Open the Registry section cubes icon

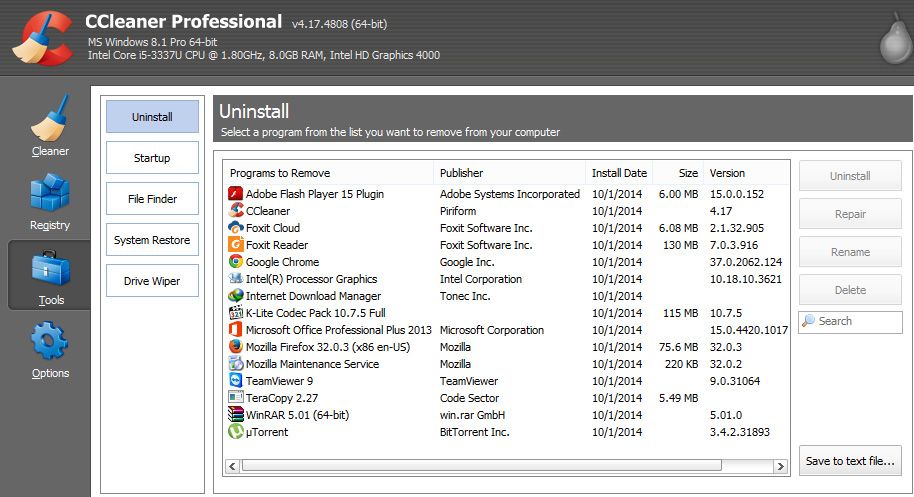point(50,192)
